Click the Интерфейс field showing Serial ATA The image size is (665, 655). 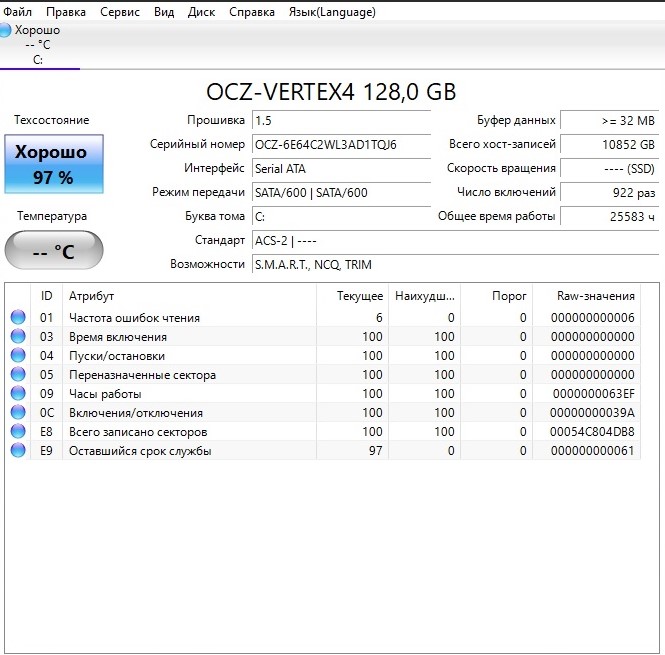tap(341, 168)
